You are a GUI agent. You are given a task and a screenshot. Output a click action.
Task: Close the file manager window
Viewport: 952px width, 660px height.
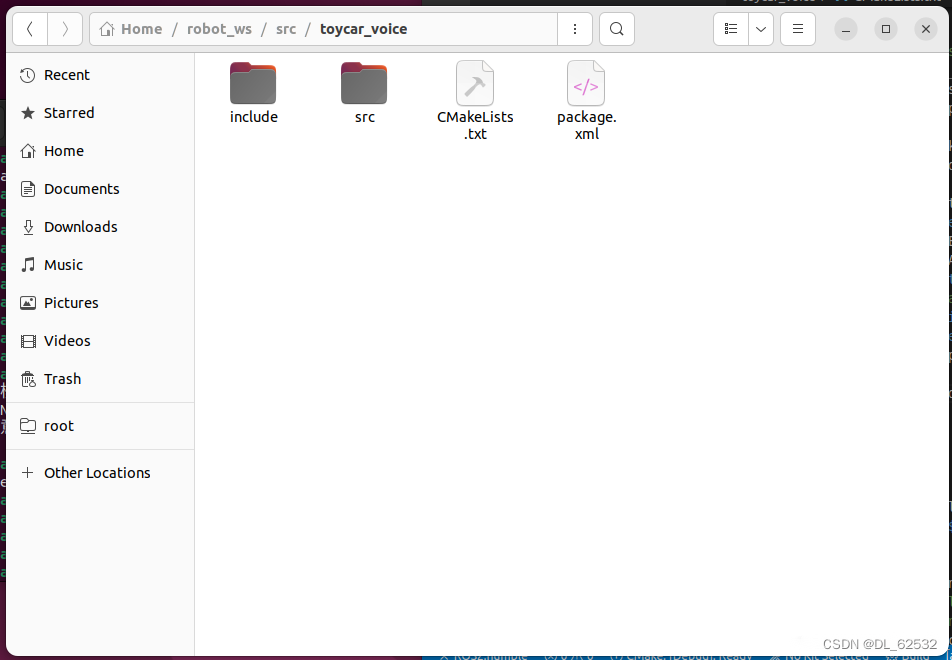[x=926, y=29]
